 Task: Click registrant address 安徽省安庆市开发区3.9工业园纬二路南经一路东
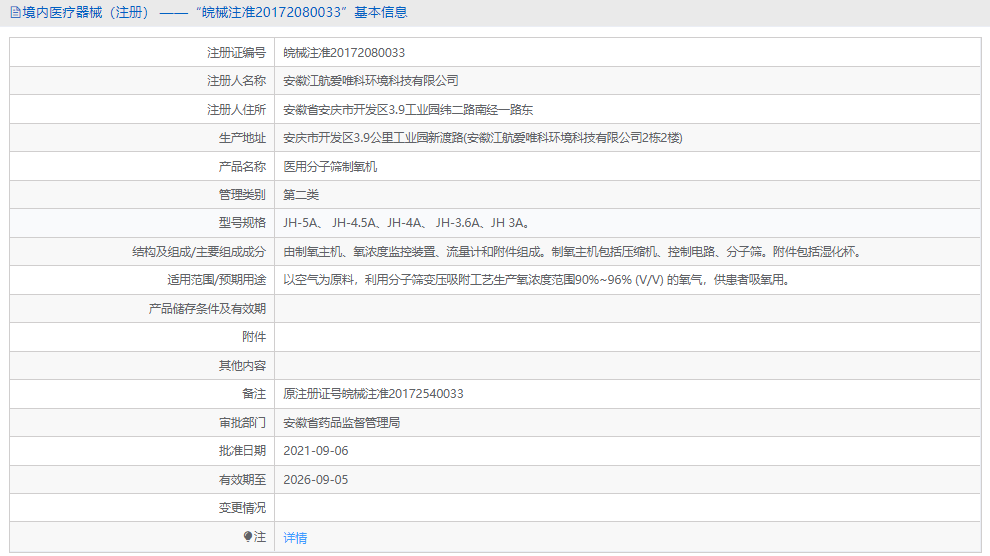point(408,110)
